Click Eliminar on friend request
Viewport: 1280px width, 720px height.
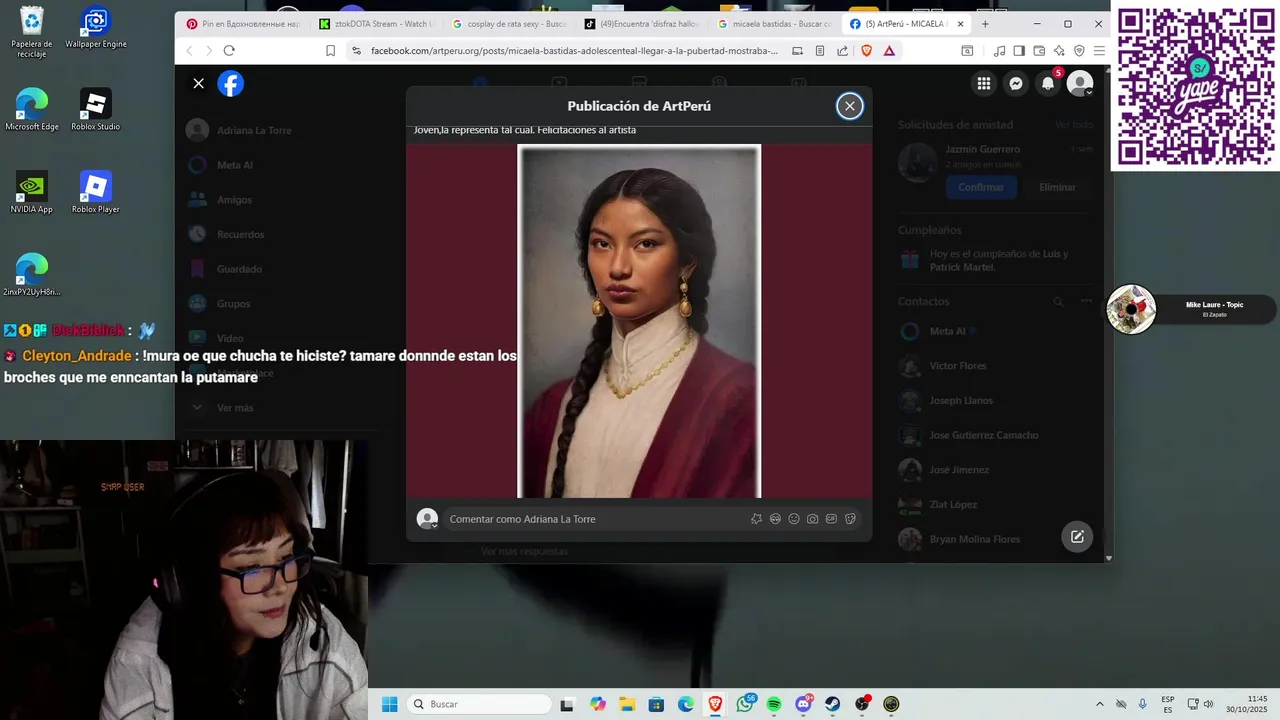click(1057, 187)
